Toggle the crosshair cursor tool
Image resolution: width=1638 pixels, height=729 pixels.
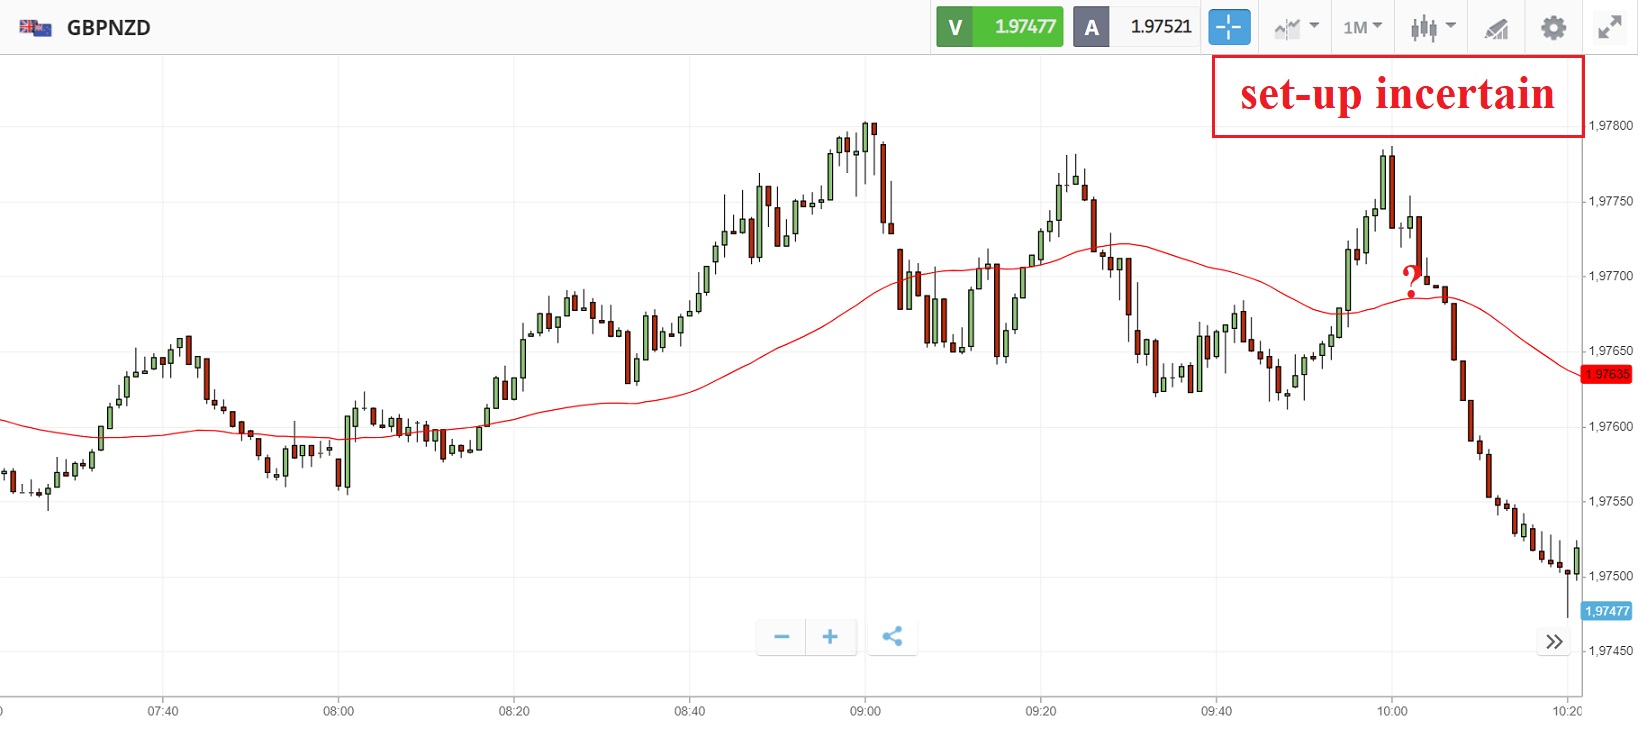pos(1229,27)
